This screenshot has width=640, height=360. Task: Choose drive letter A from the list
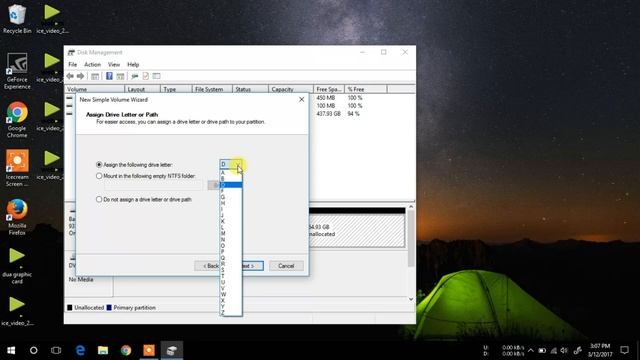point(231,173)
